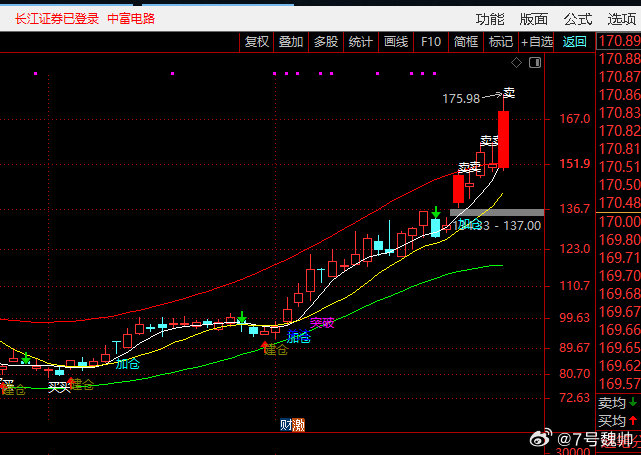Click the 151.9 axis label

pos(575,164)
